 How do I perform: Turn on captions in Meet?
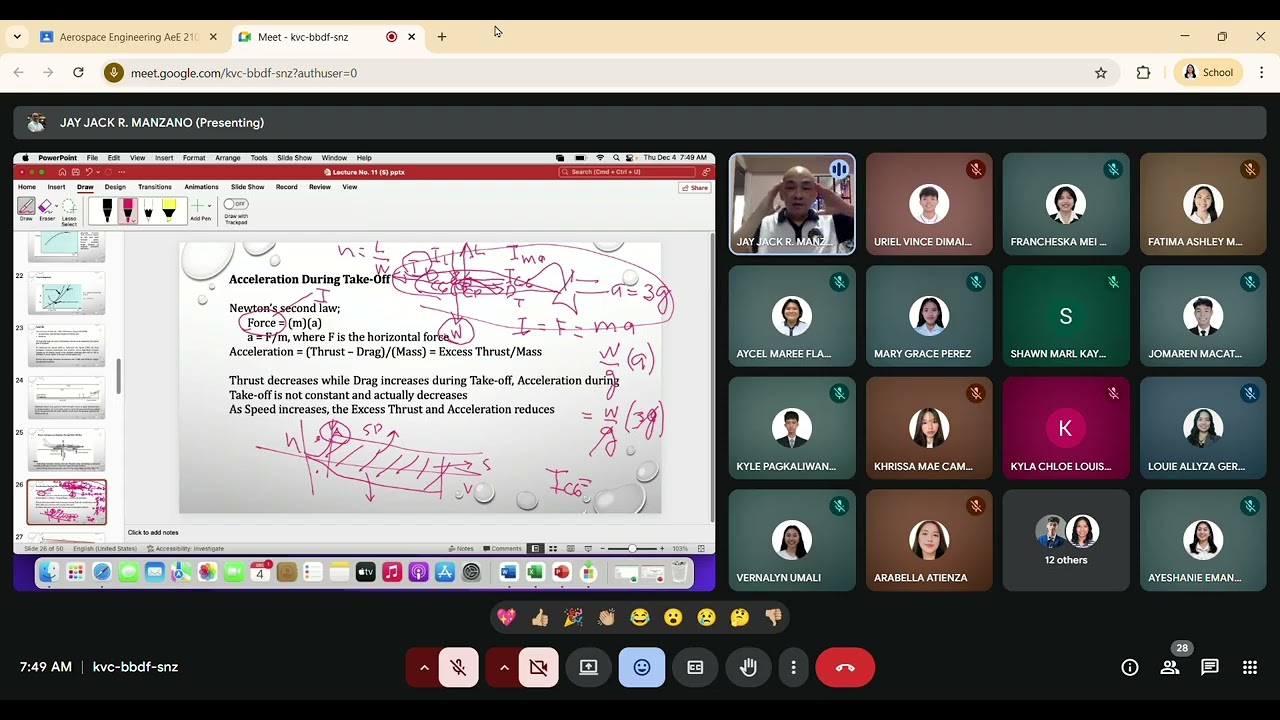pyautogui.click(x=695, y=667)
